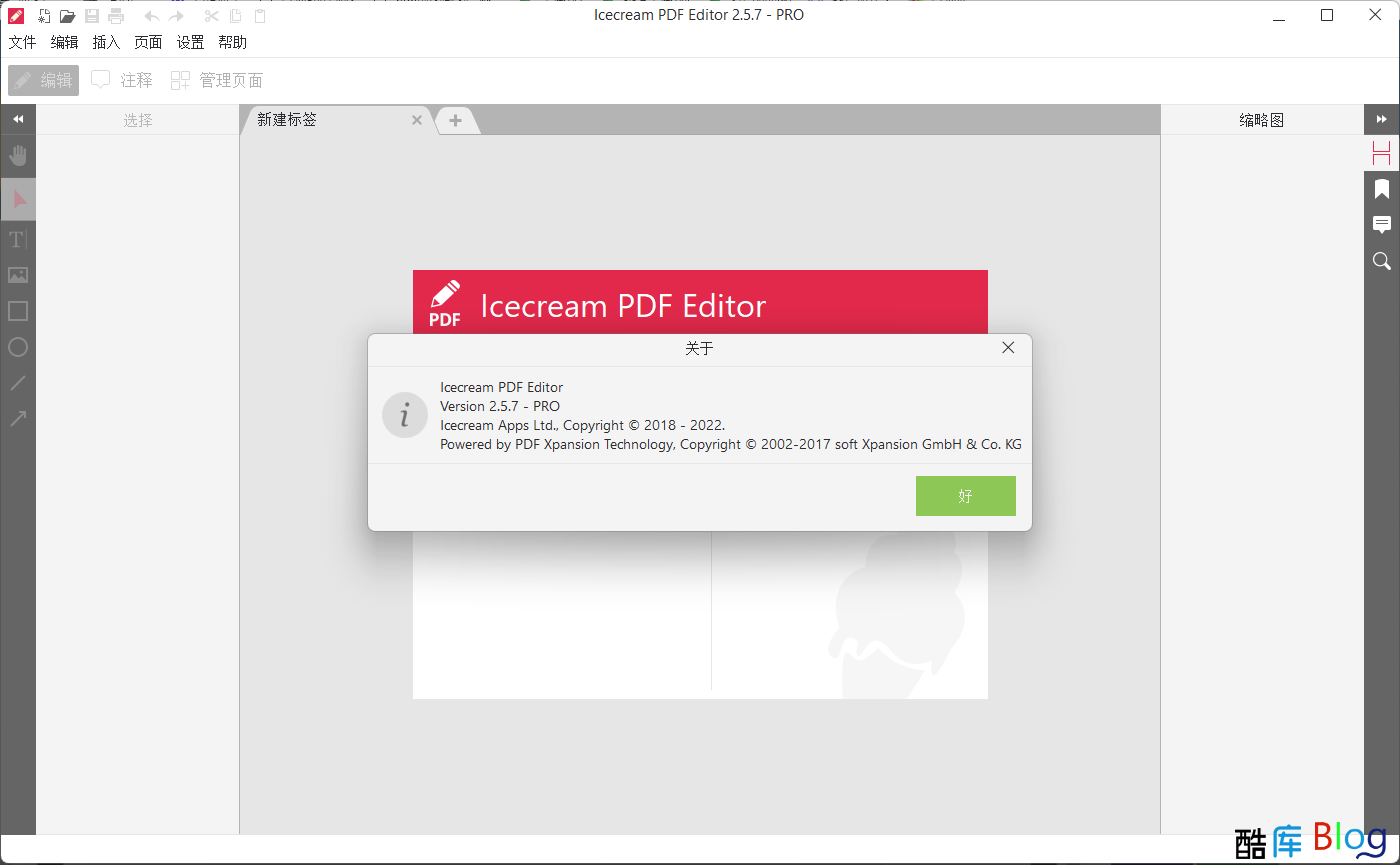The image size is (1400, 865).
Task: Select the Rectangle drawing tool
Action: [x=18, y=311]
